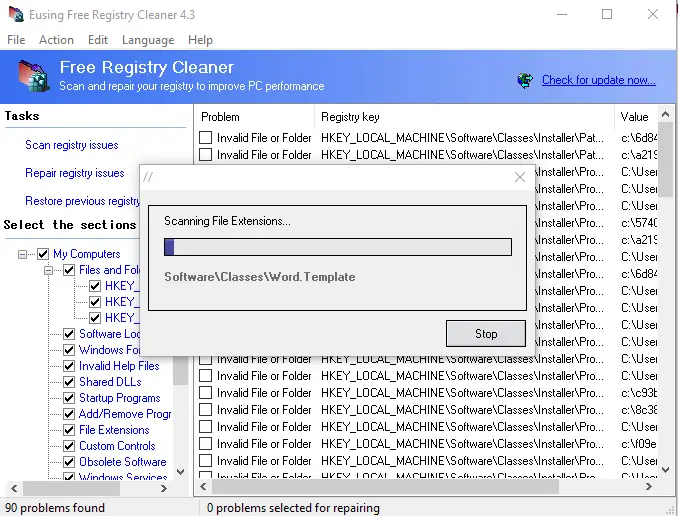The image size is (678, 516).
Task: Open the Action menu
Action: click(56, 40)
